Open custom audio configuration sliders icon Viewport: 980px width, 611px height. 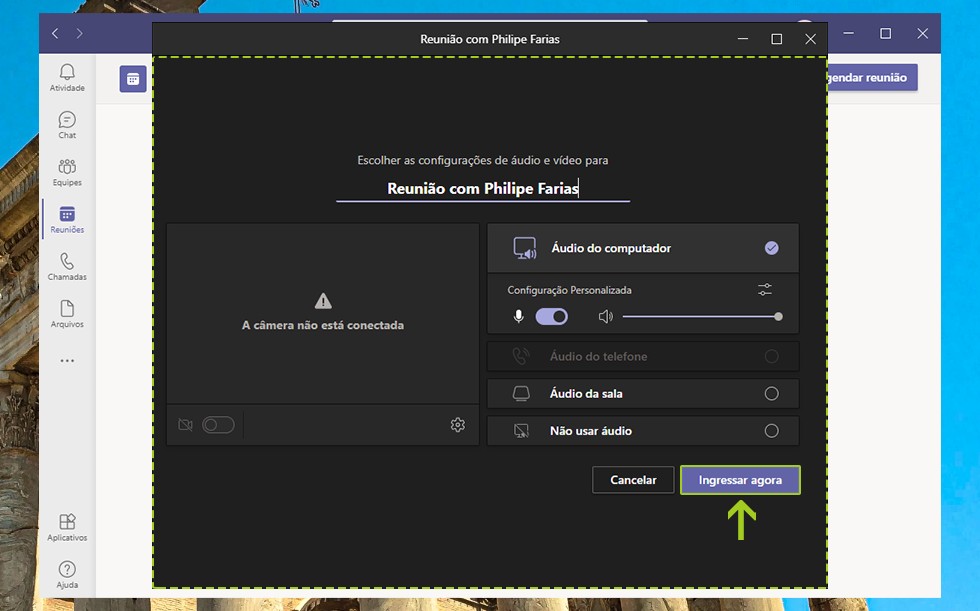point(765,290)
